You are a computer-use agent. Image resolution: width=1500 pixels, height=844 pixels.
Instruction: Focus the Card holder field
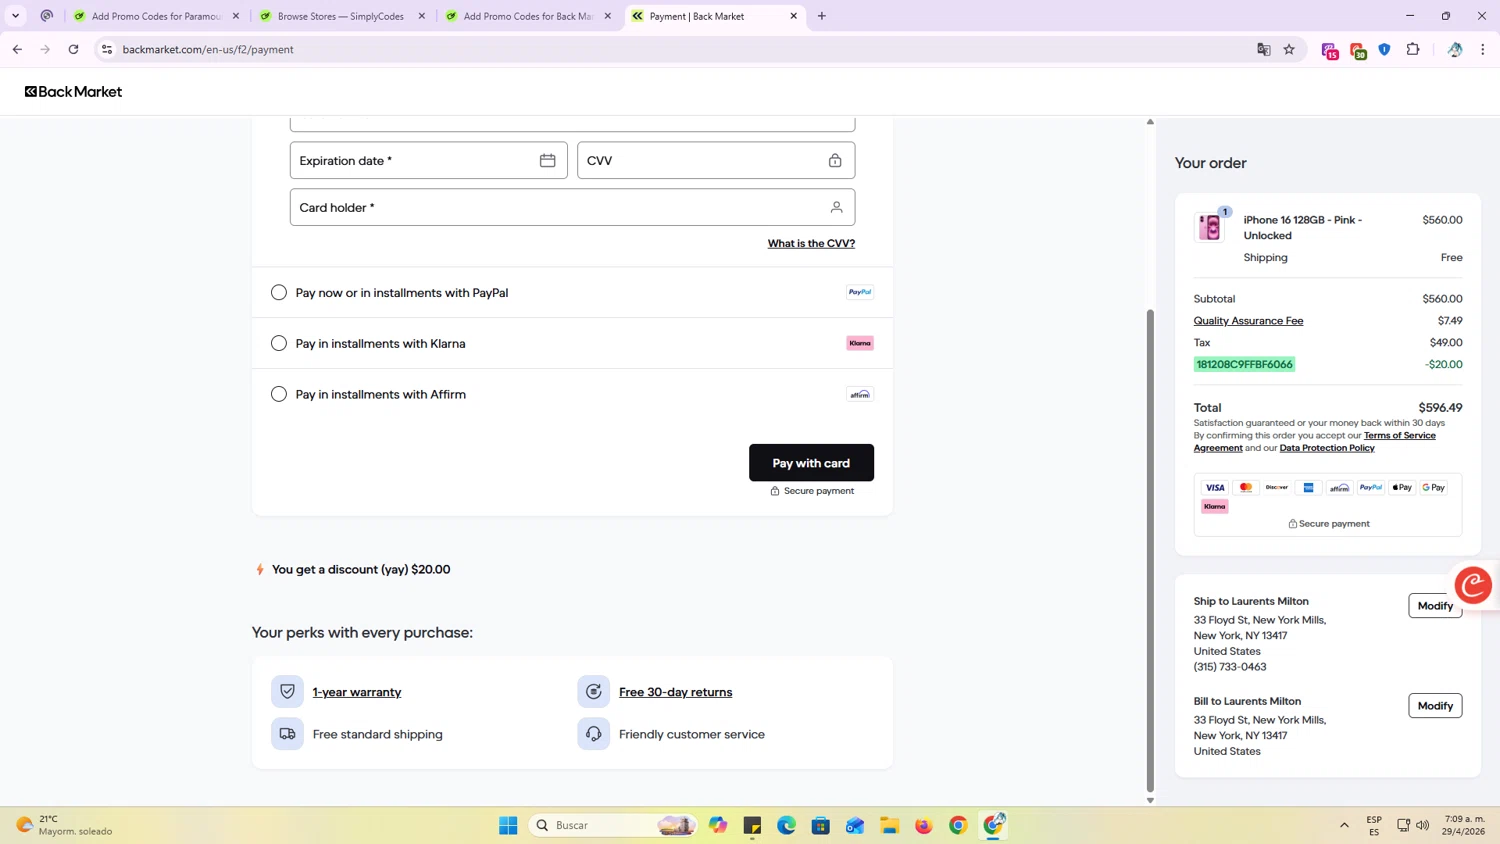572,207
